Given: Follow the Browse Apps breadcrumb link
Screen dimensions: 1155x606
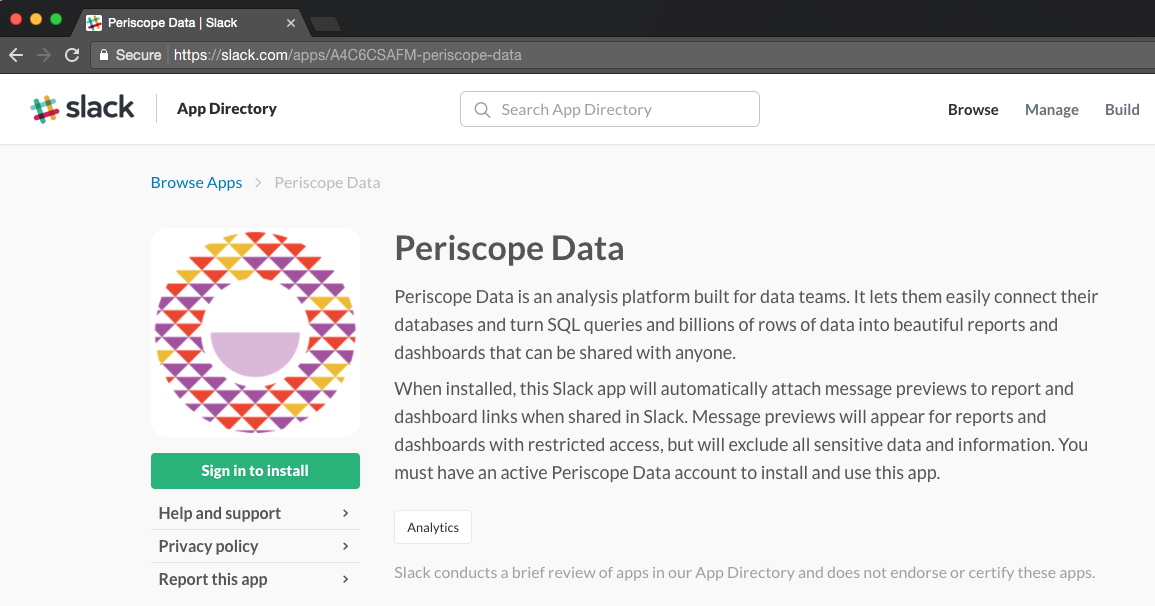Looking at the screenshot, I should (x=196, y=182).
